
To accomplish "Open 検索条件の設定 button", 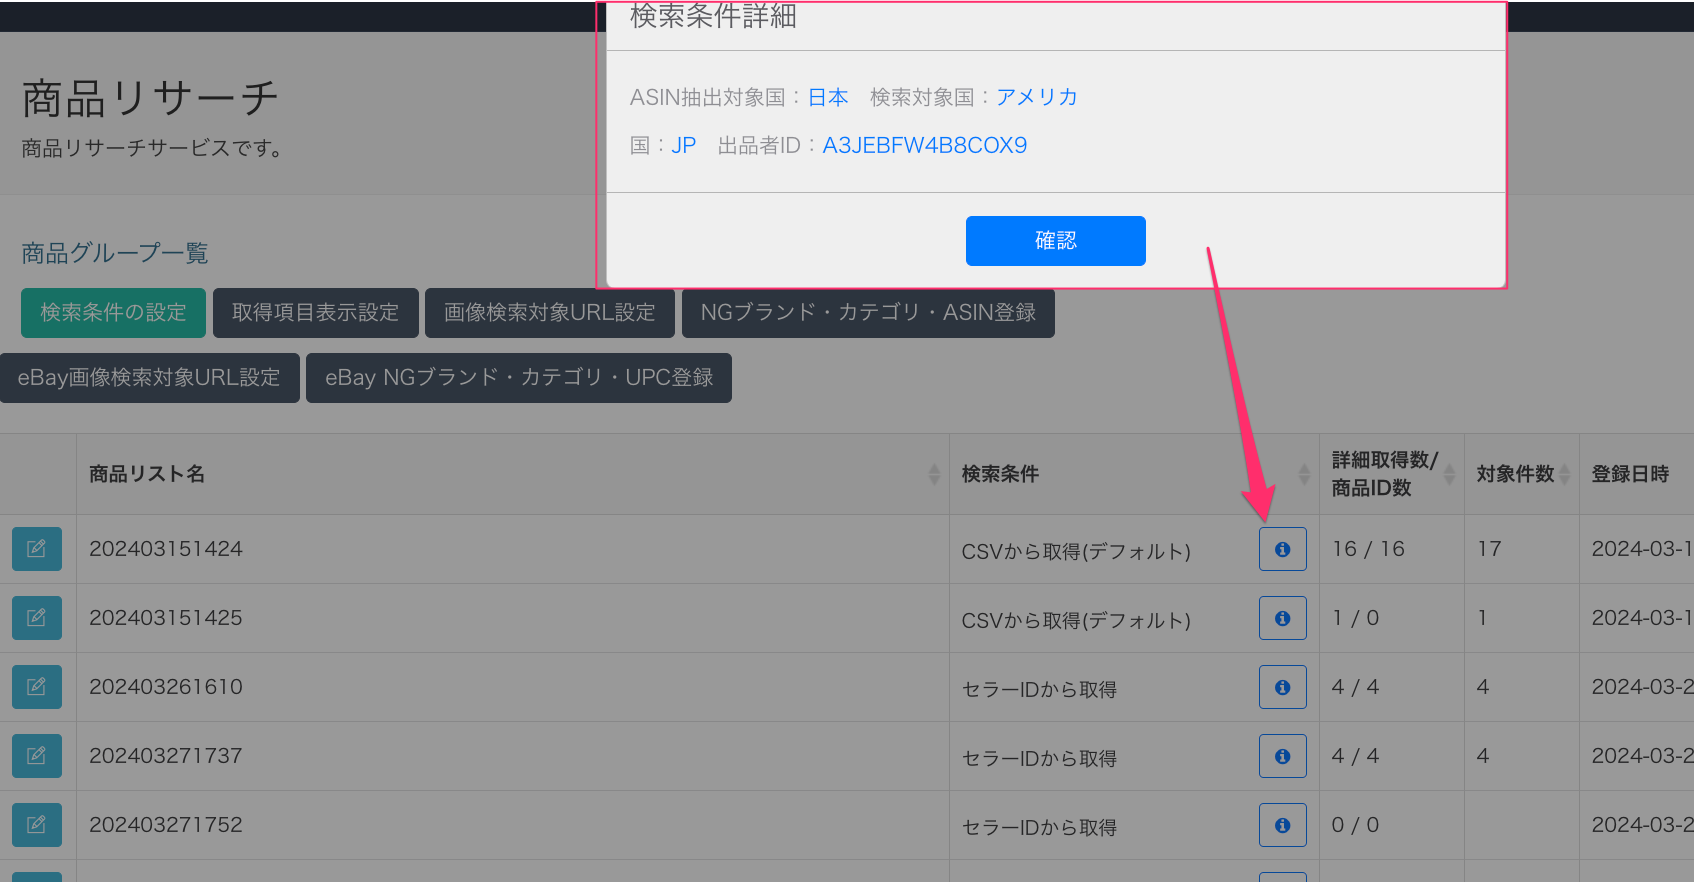I will [x=113, y=313].
